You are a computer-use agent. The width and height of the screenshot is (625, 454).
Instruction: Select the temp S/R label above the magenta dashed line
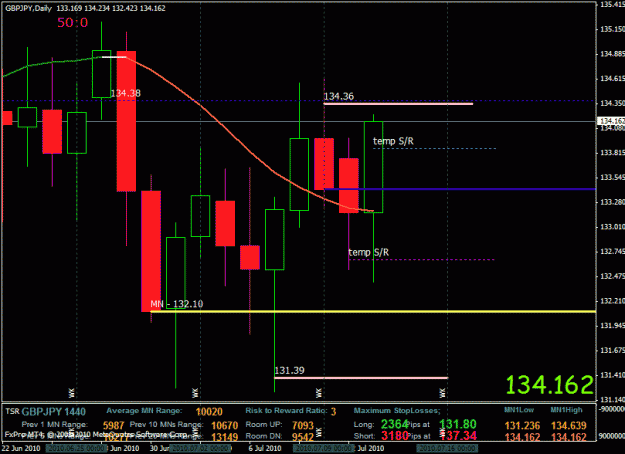point(369,252)
